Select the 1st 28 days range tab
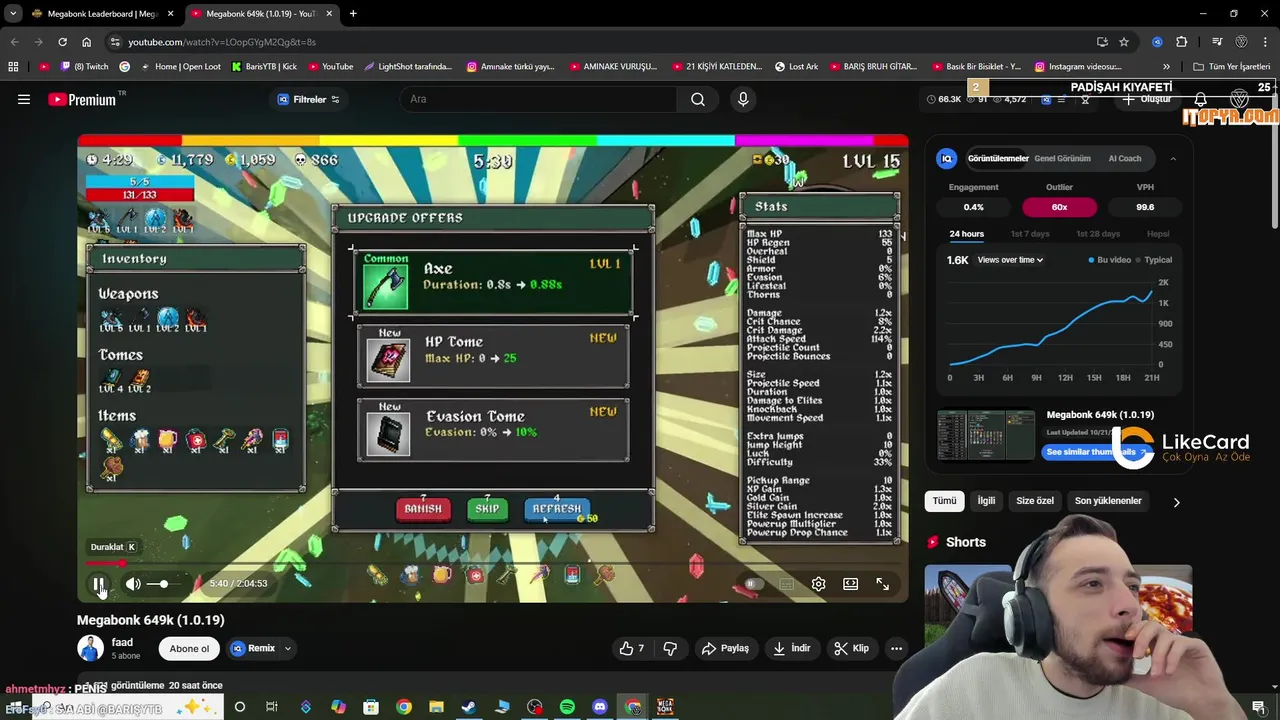 pyautogui.click(x=1098, y=234)
